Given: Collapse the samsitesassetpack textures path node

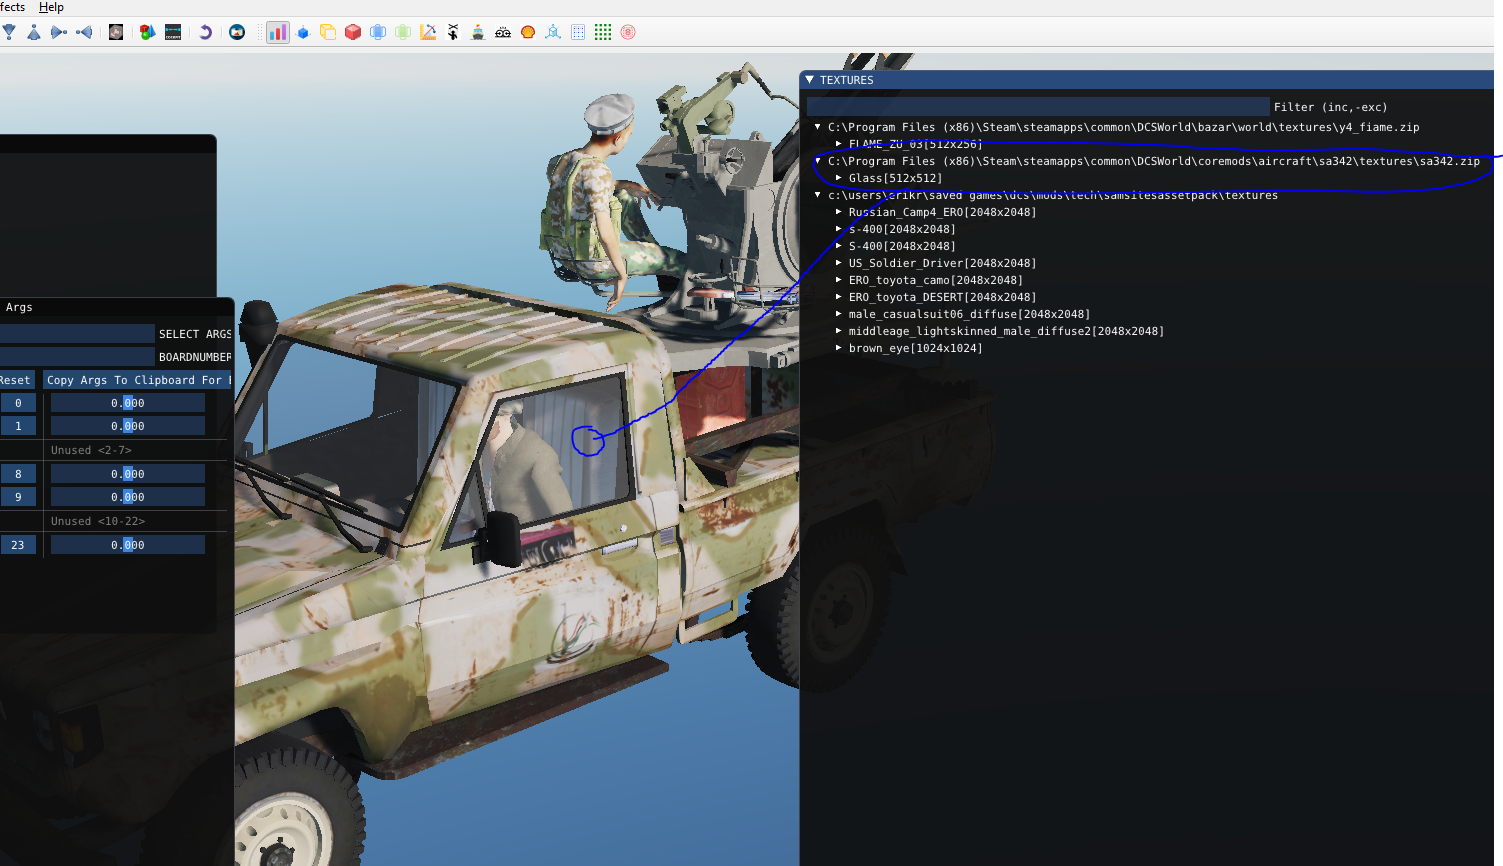Looking at the screenshot, I should (818, 195).
